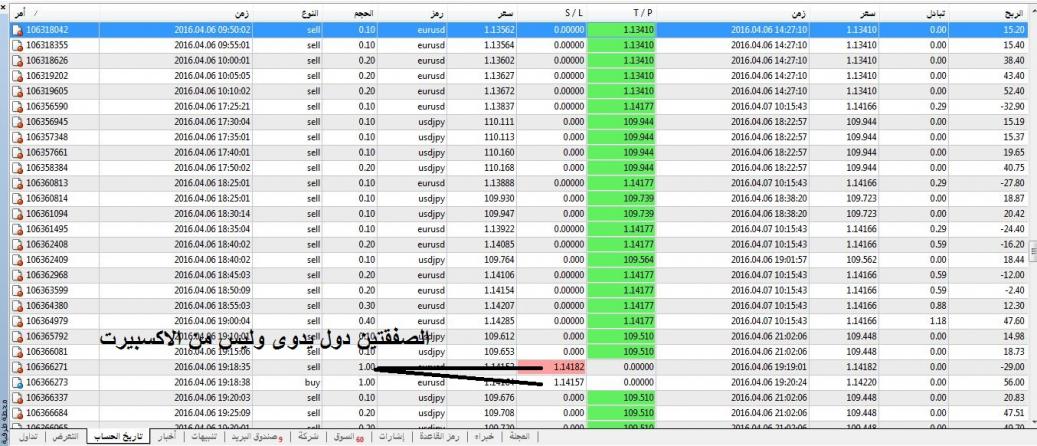This screenshot has width=1037, height=446.
Task: Click the order icon beside 106364979
Action: pos(18,321)
